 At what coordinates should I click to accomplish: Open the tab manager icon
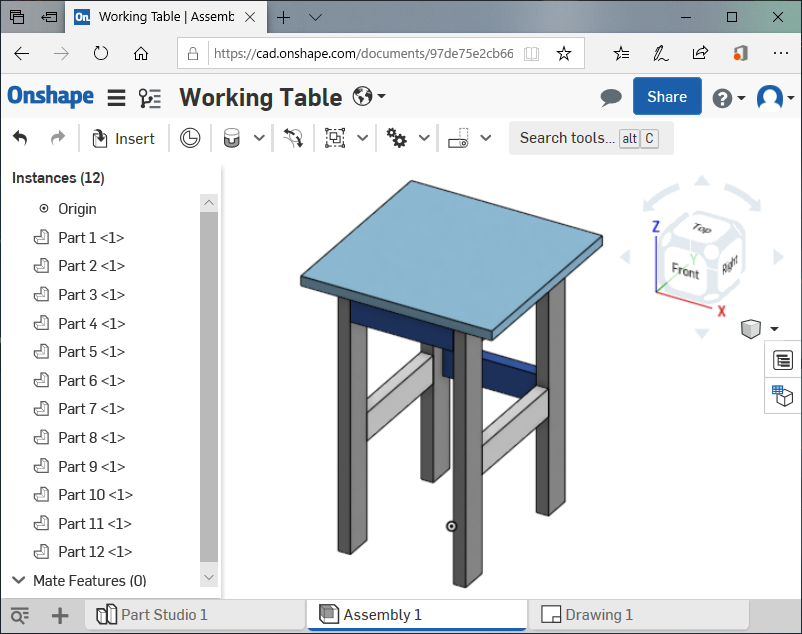[x=20, y=615]
